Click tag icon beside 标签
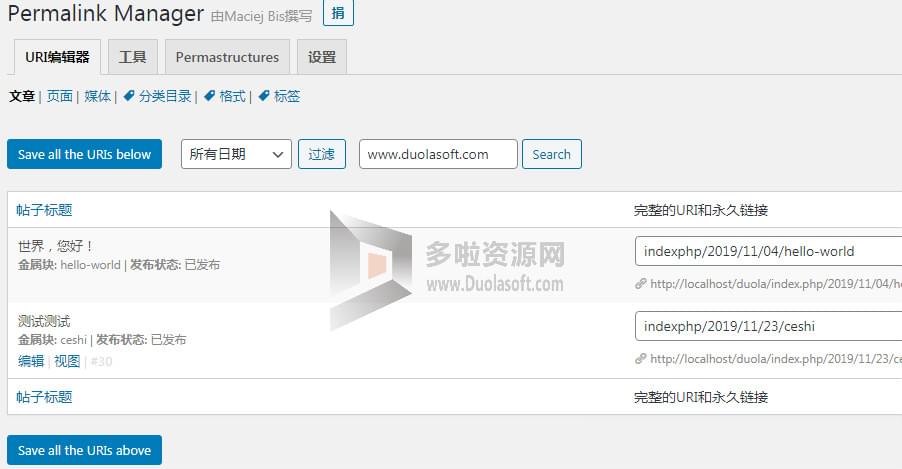The width and height of the screenshot is (902, 469). [x=263, y=96]
